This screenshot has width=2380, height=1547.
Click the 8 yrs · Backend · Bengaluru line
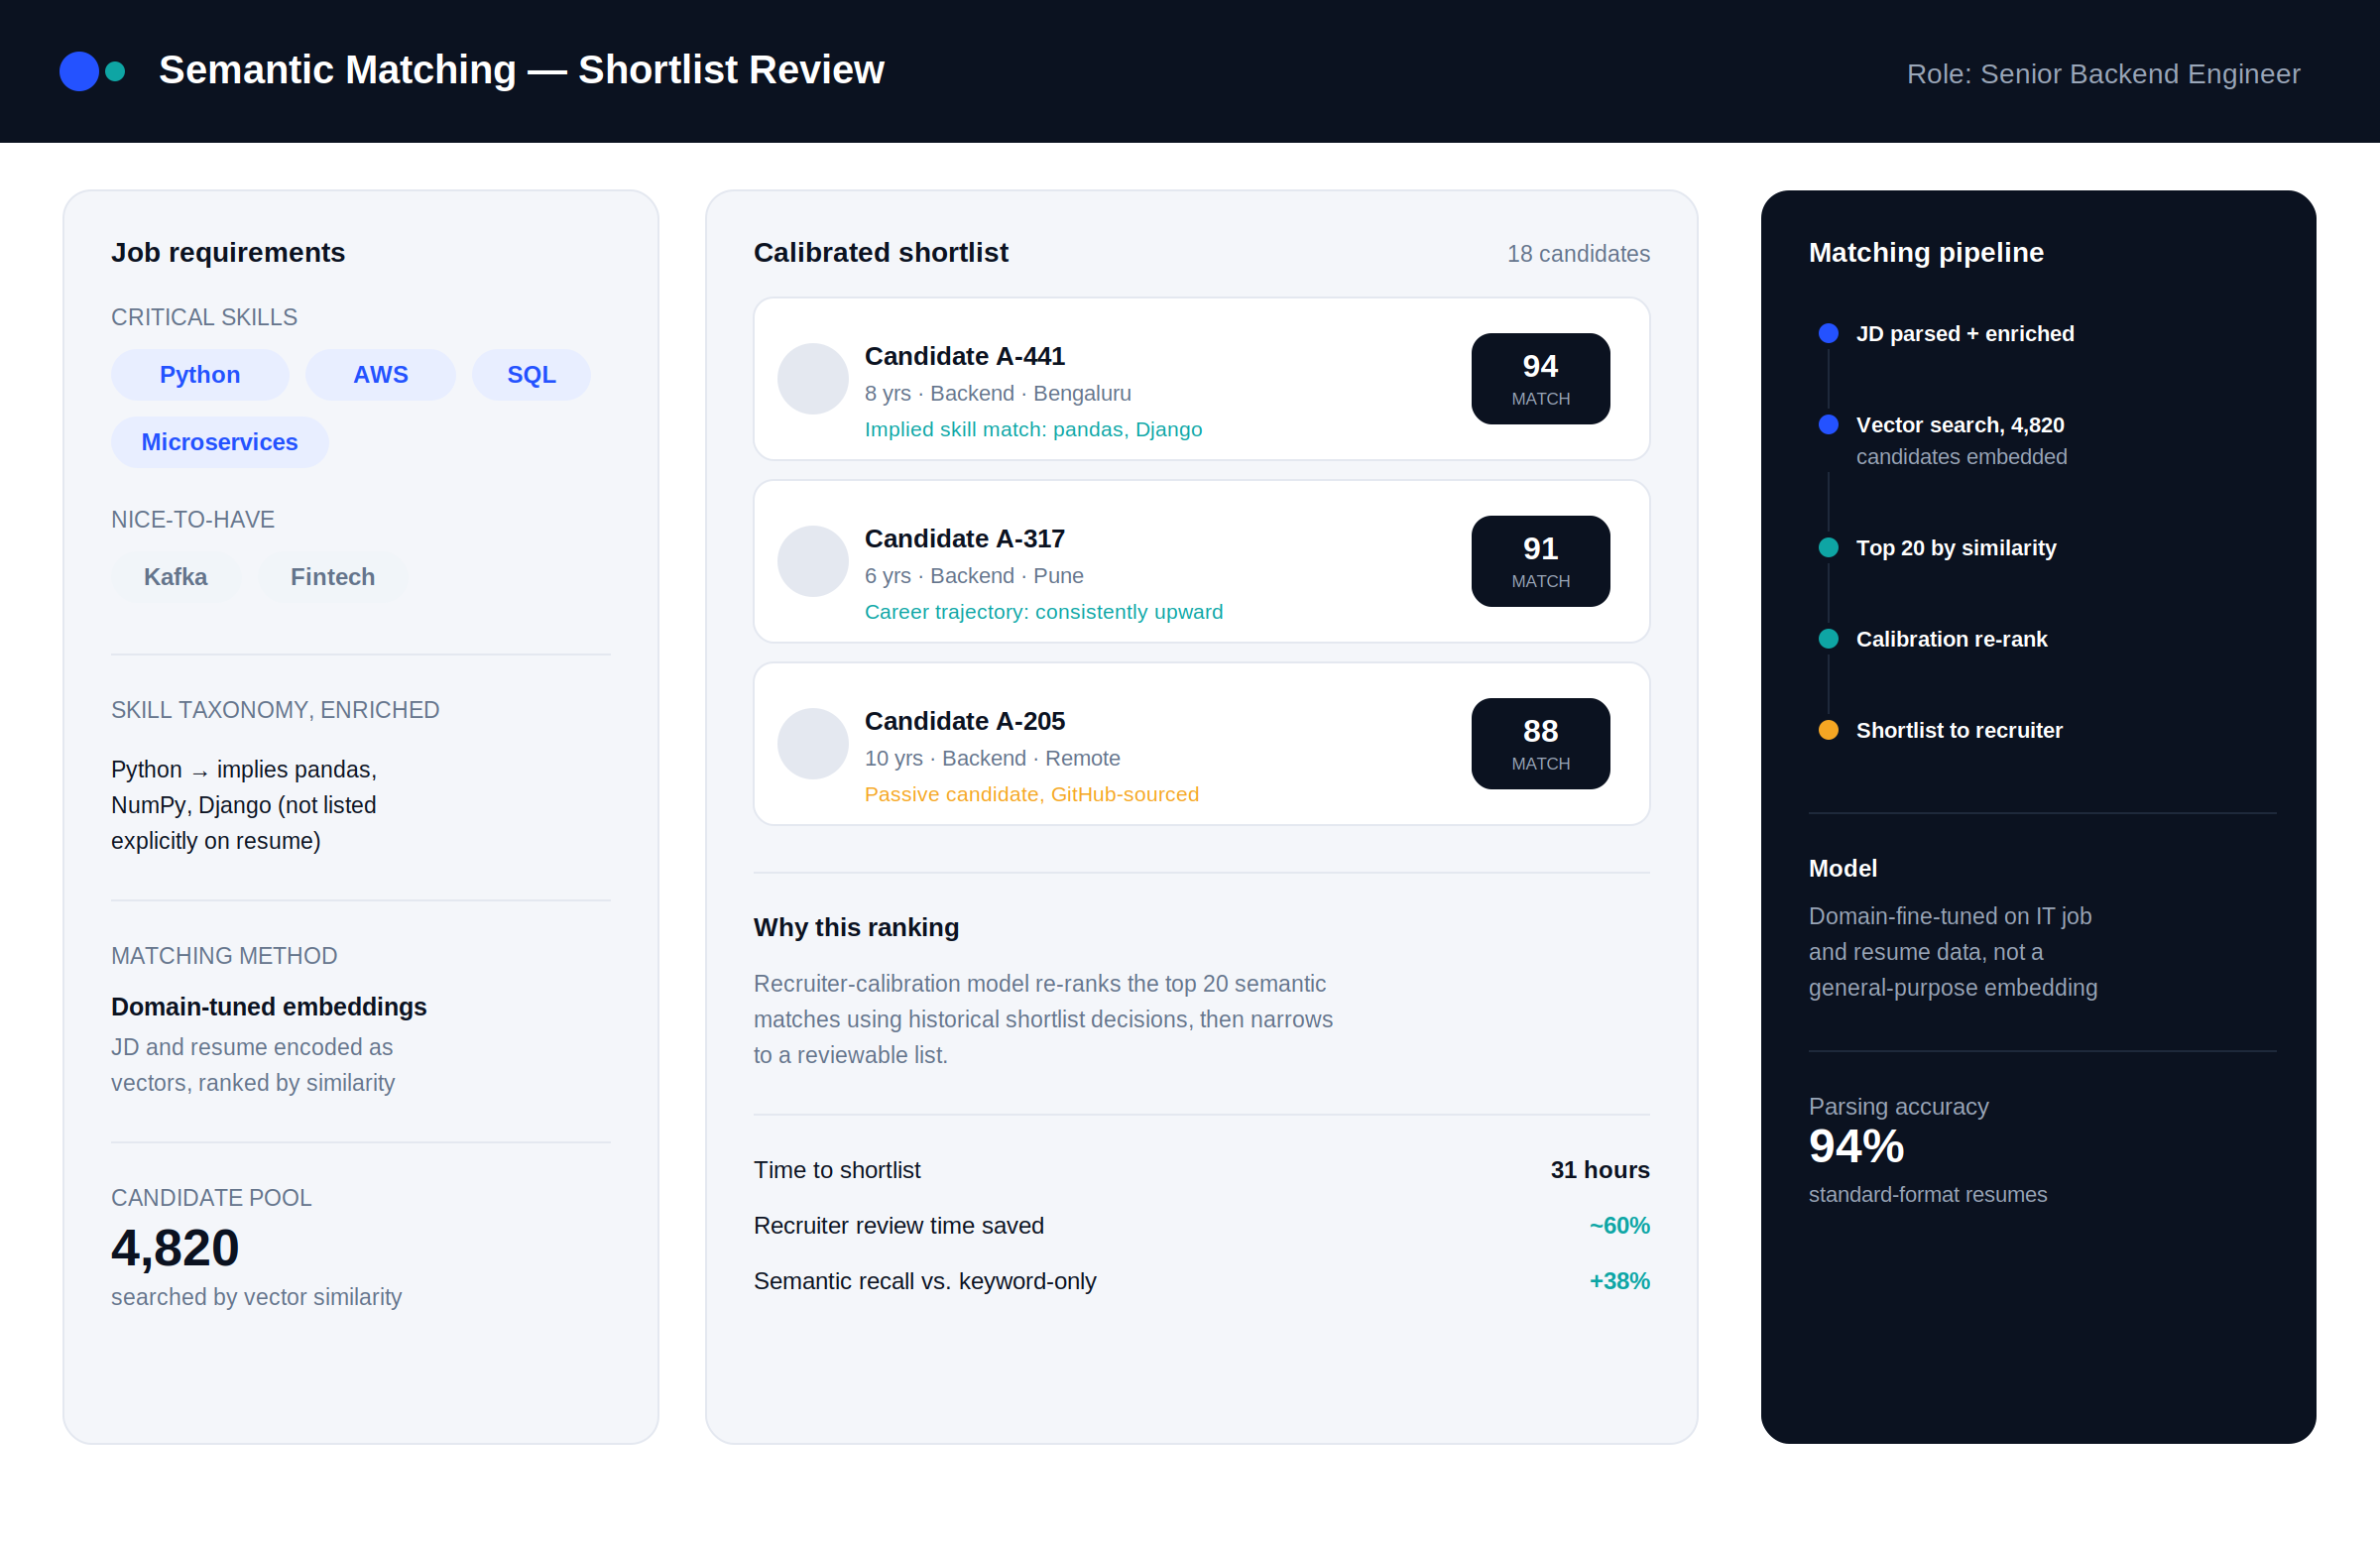[997, 394]
